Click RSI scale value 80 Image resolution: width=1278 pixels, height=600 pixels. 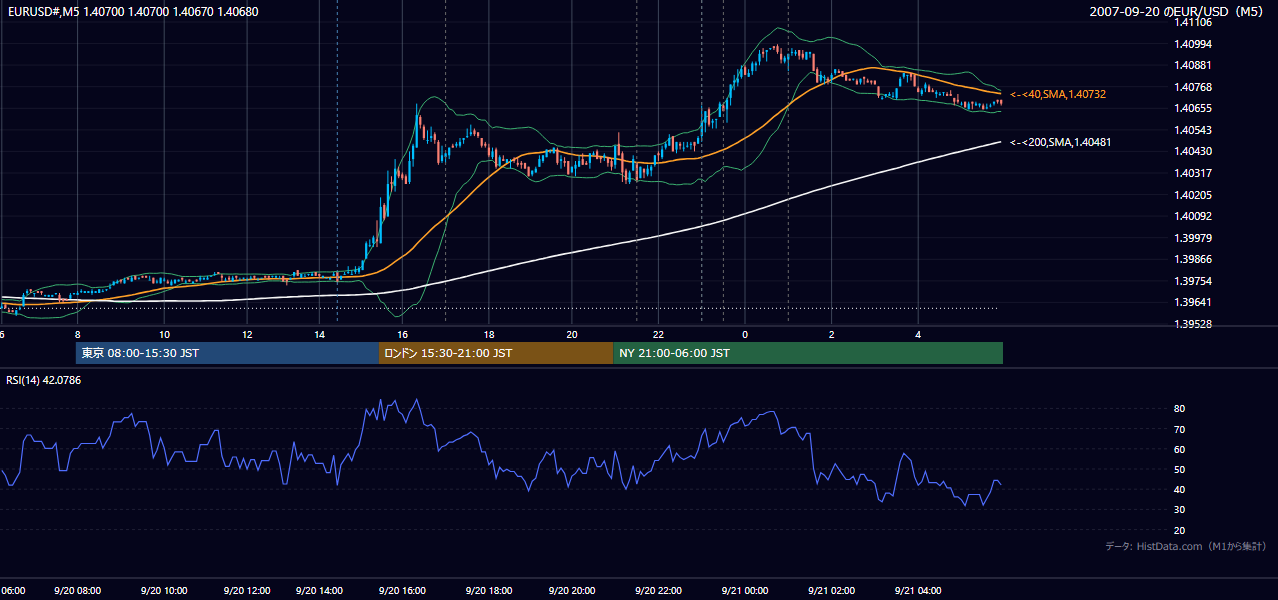pos(1180,409)
